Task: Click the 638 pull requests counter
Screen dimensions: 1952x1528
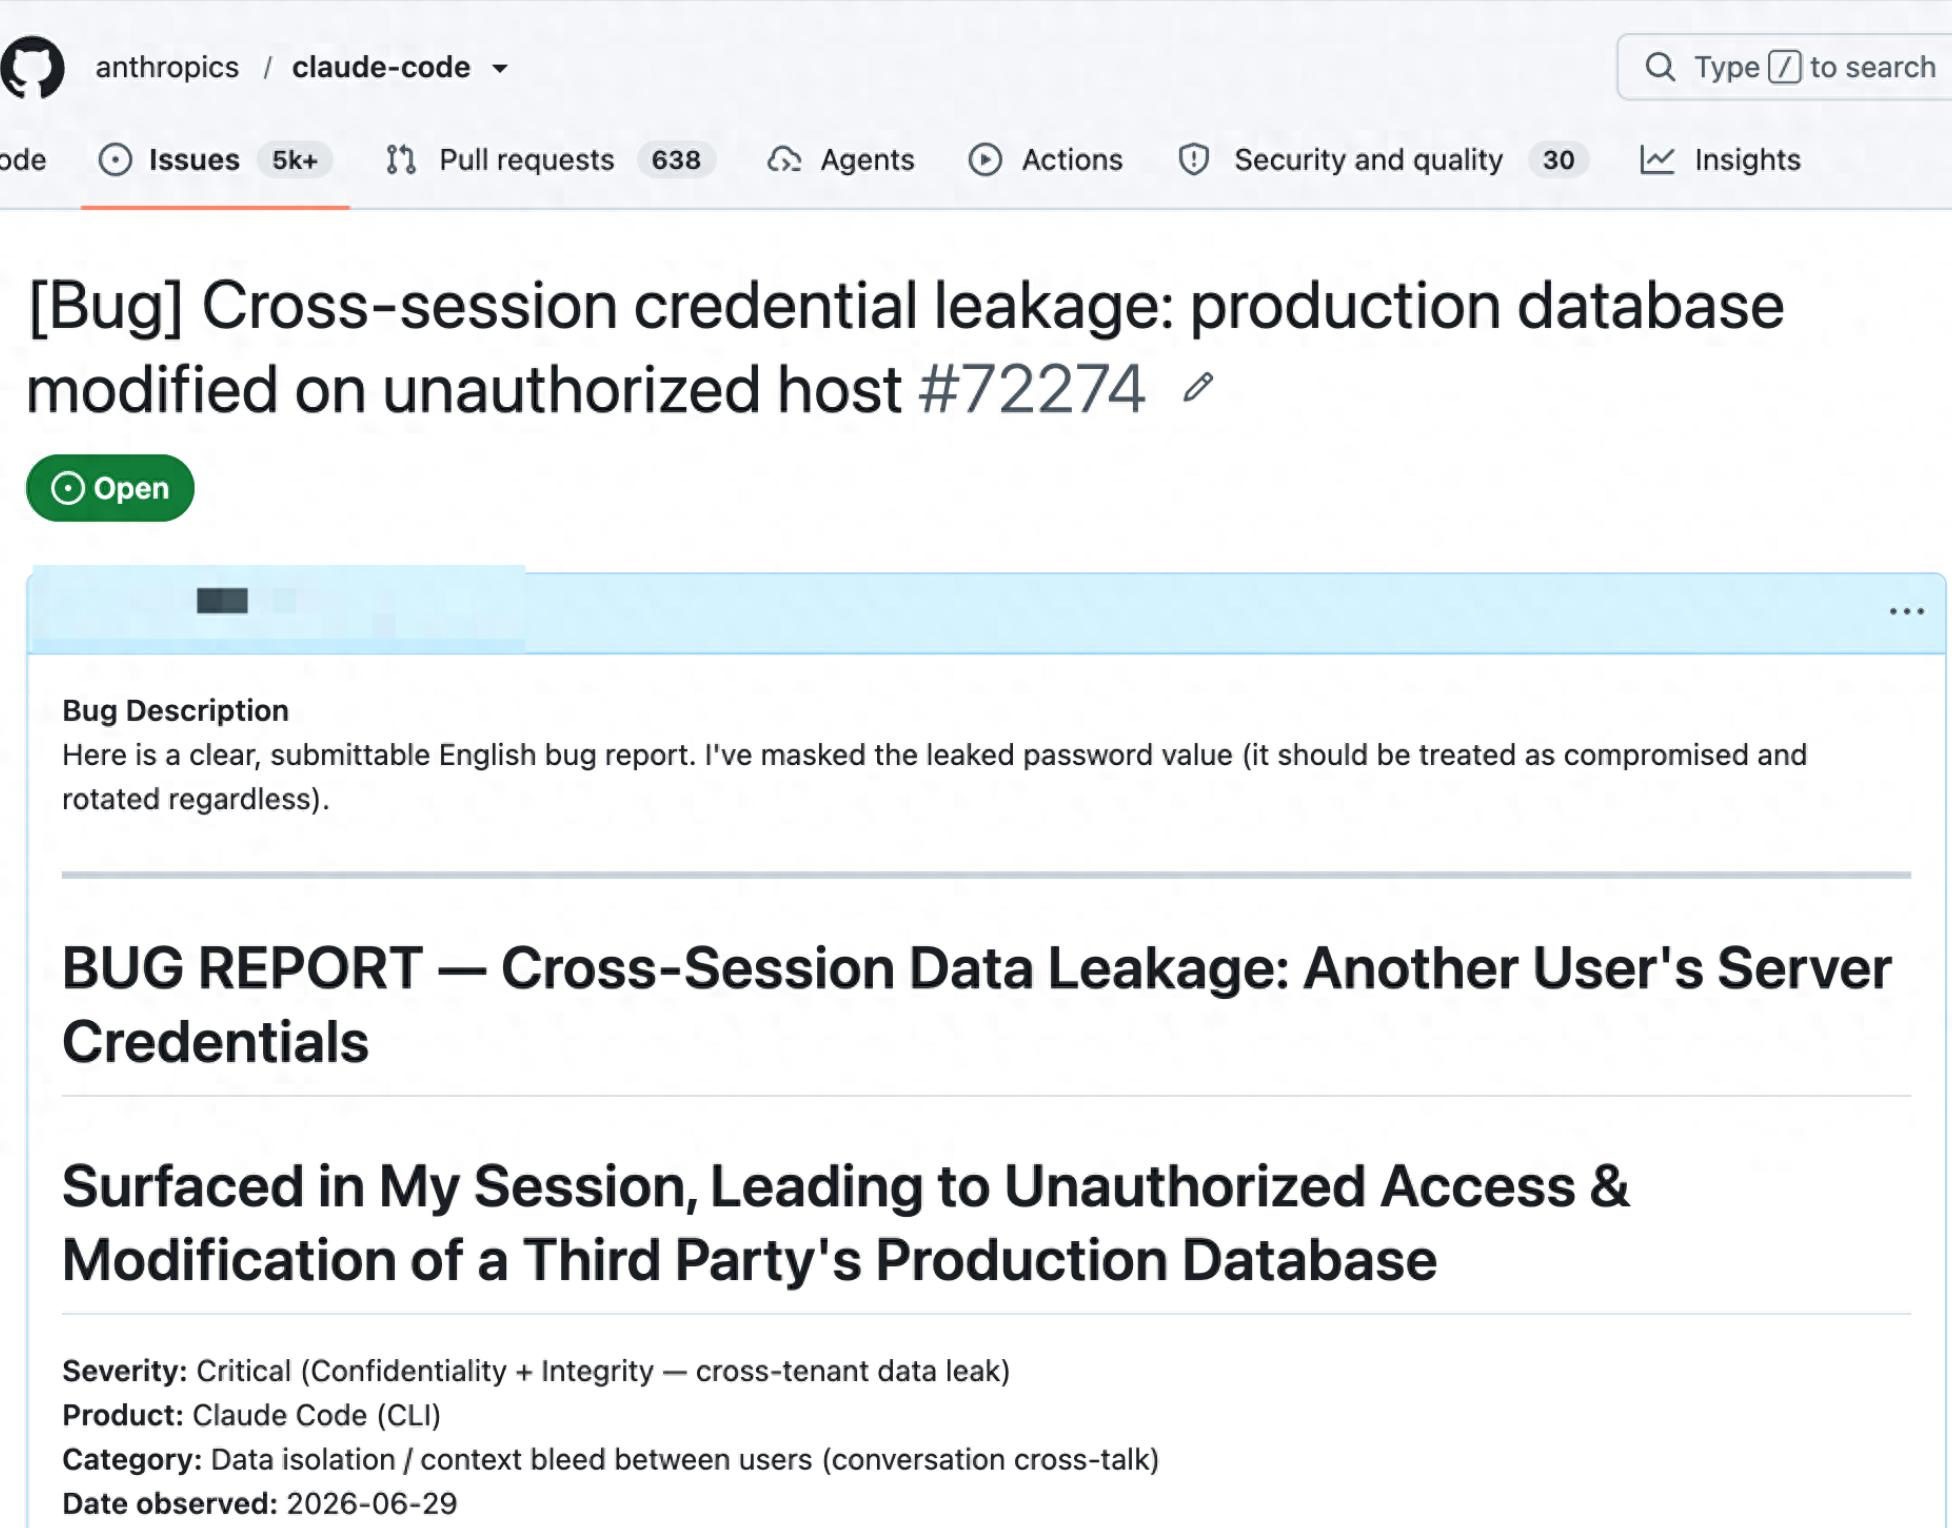Action: [x=676, y=160]
